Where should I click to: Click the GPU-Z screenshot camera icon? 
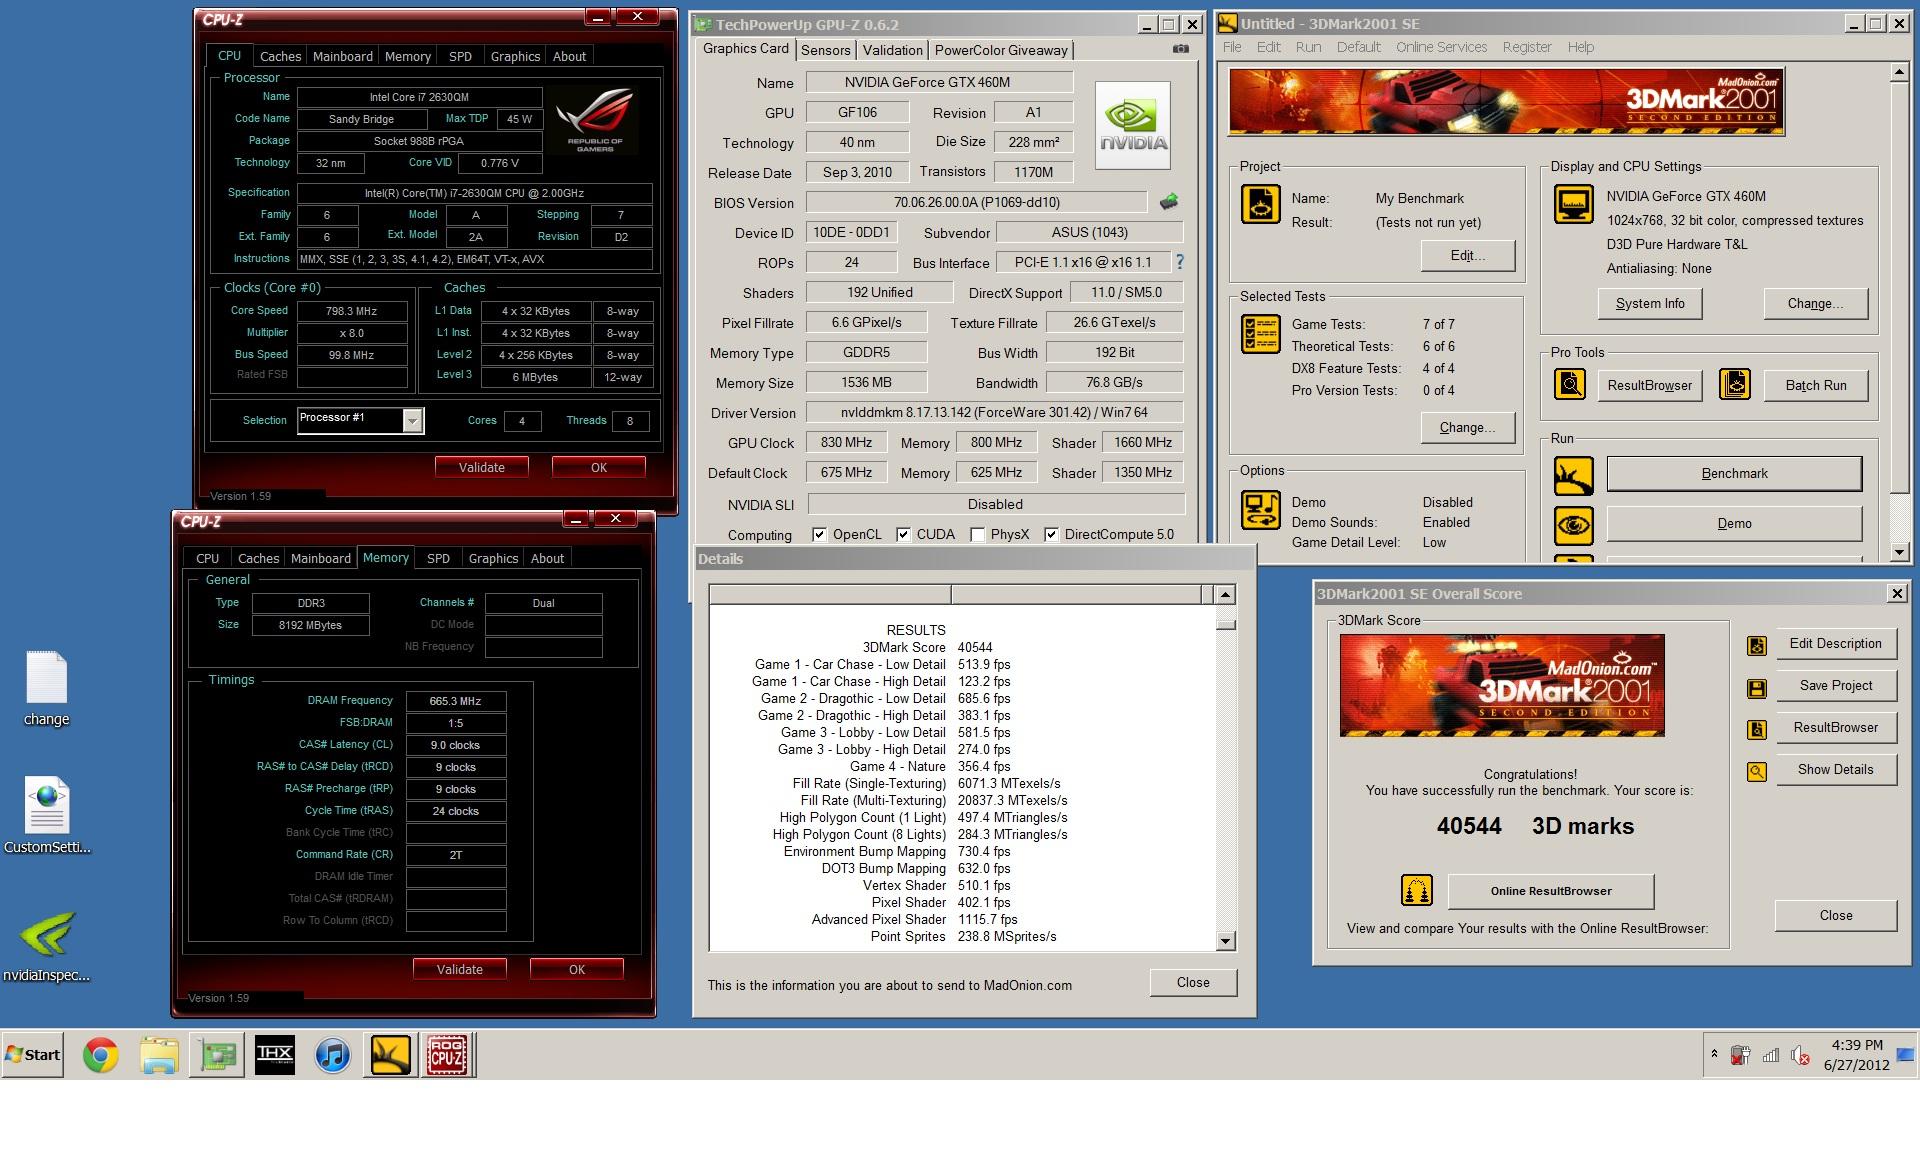pyautogui.click(x=1181, y=48)
